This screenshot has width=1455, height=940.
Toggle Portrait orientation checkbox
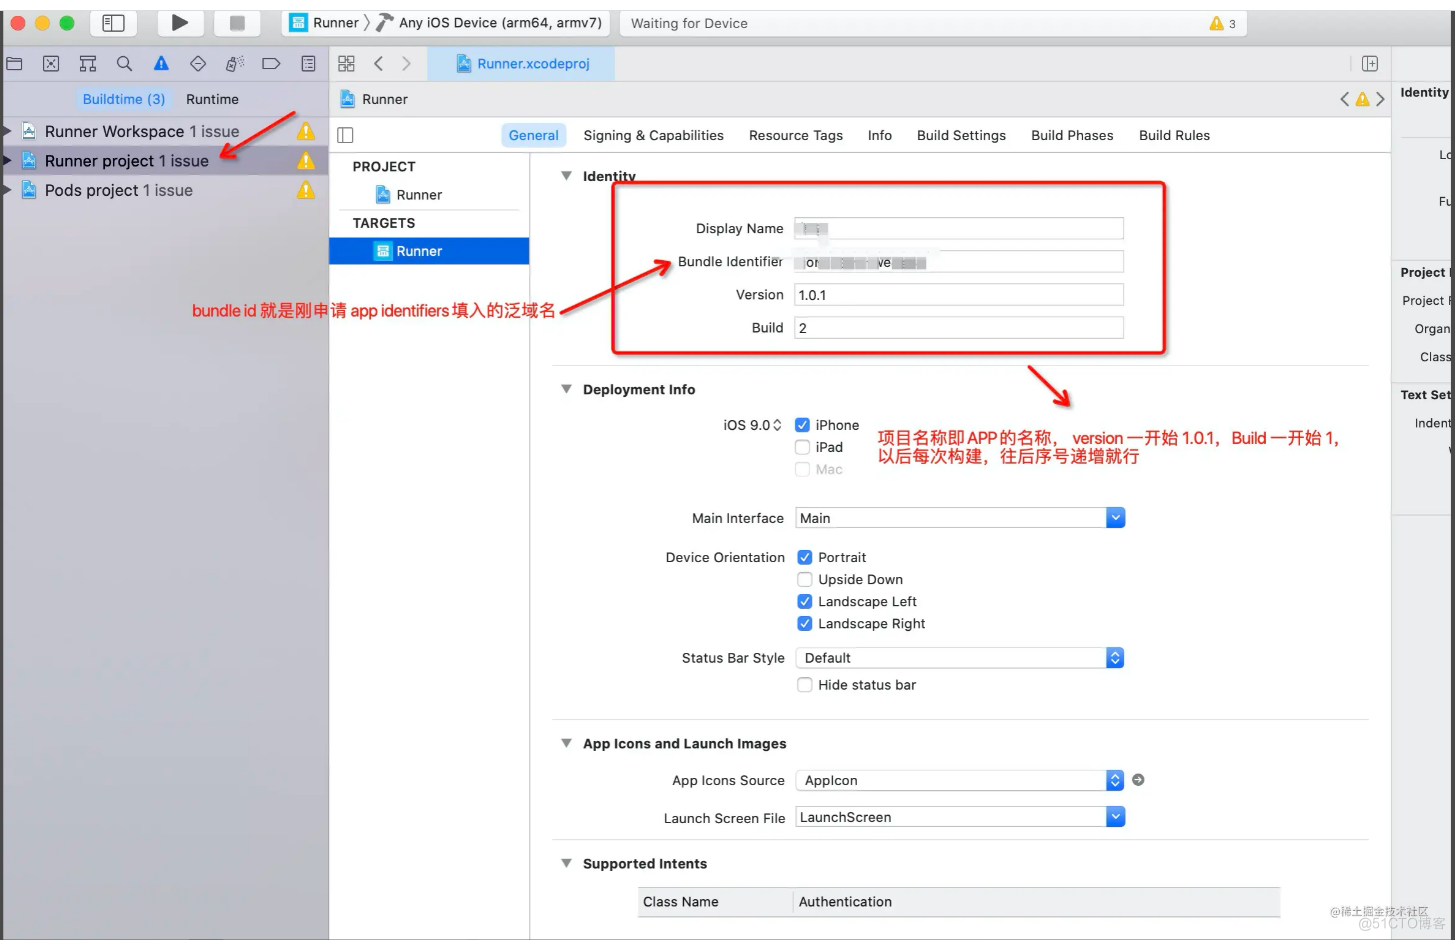pyautogui.click(x=805, y=557)
